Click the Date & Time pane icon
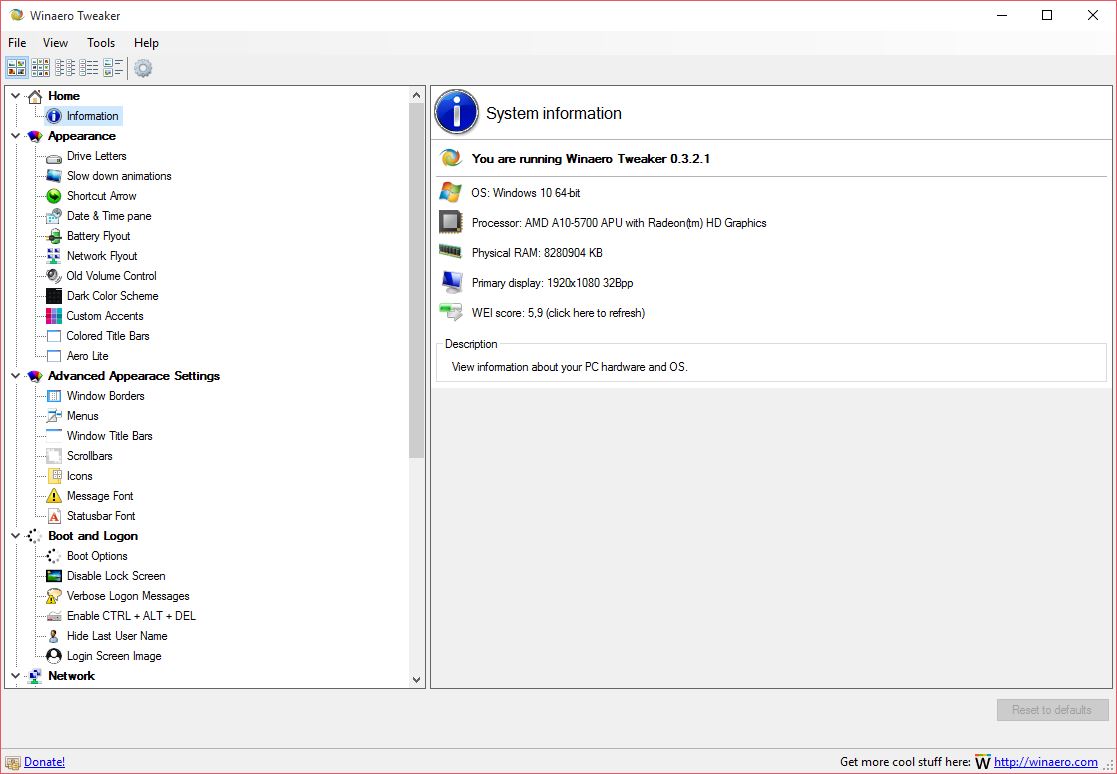Screen dimensions: 1117x774 pyautogui.click(x=54, y=216)
